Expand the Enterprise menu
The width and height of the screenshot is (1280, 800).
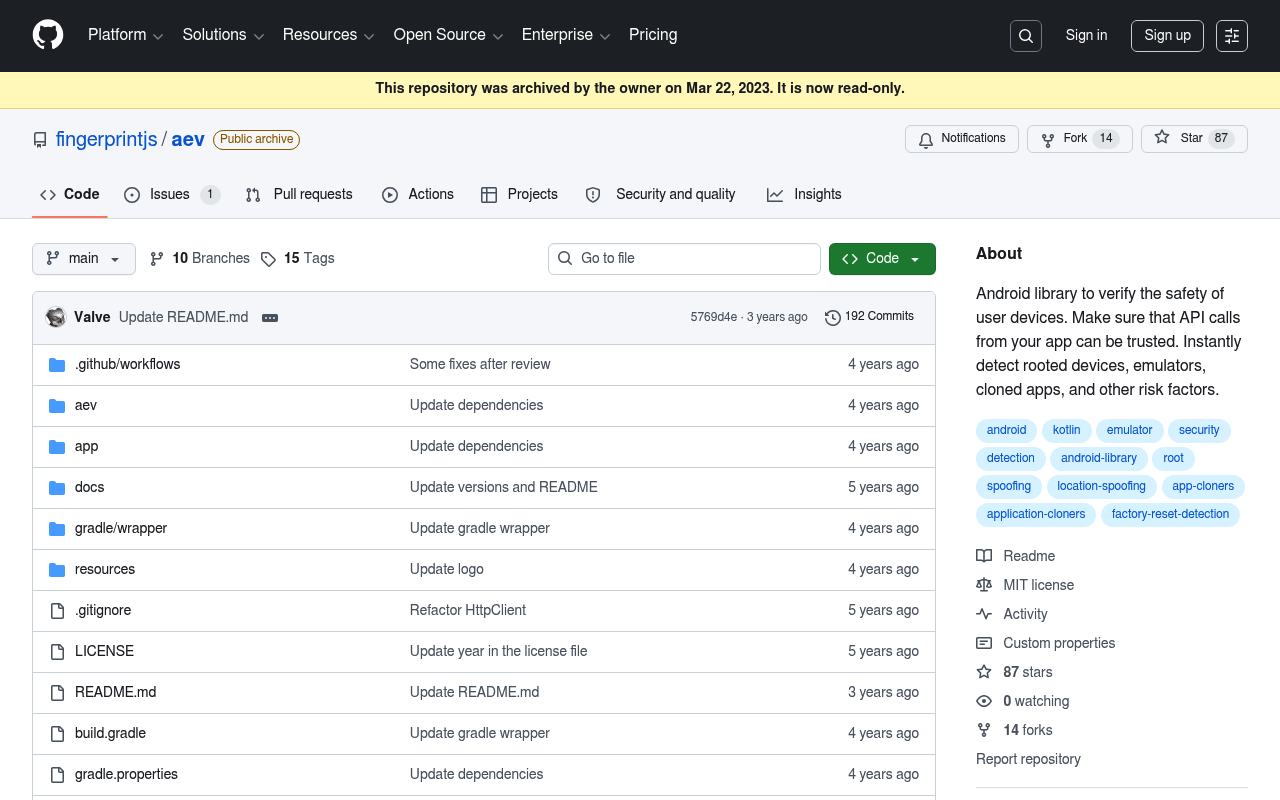(566, 35)
